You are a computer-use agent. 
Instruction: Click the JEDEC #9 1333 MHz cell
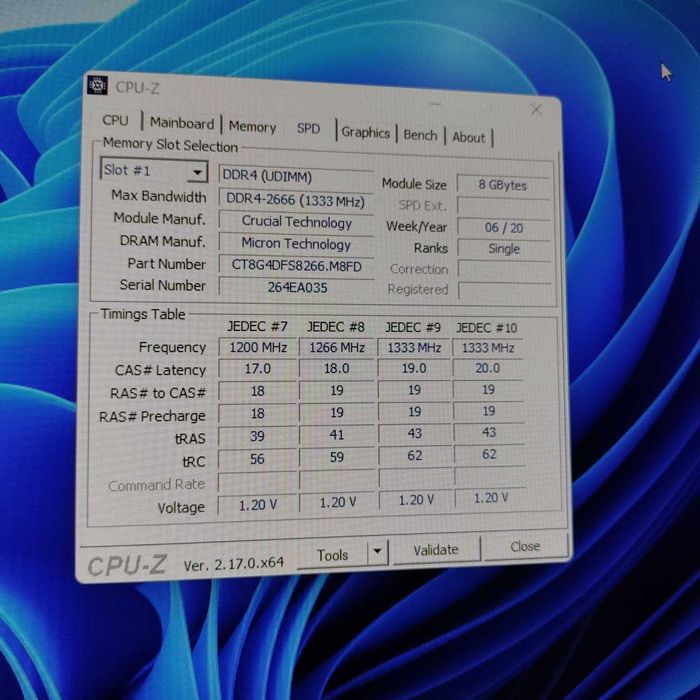(414, 347)
